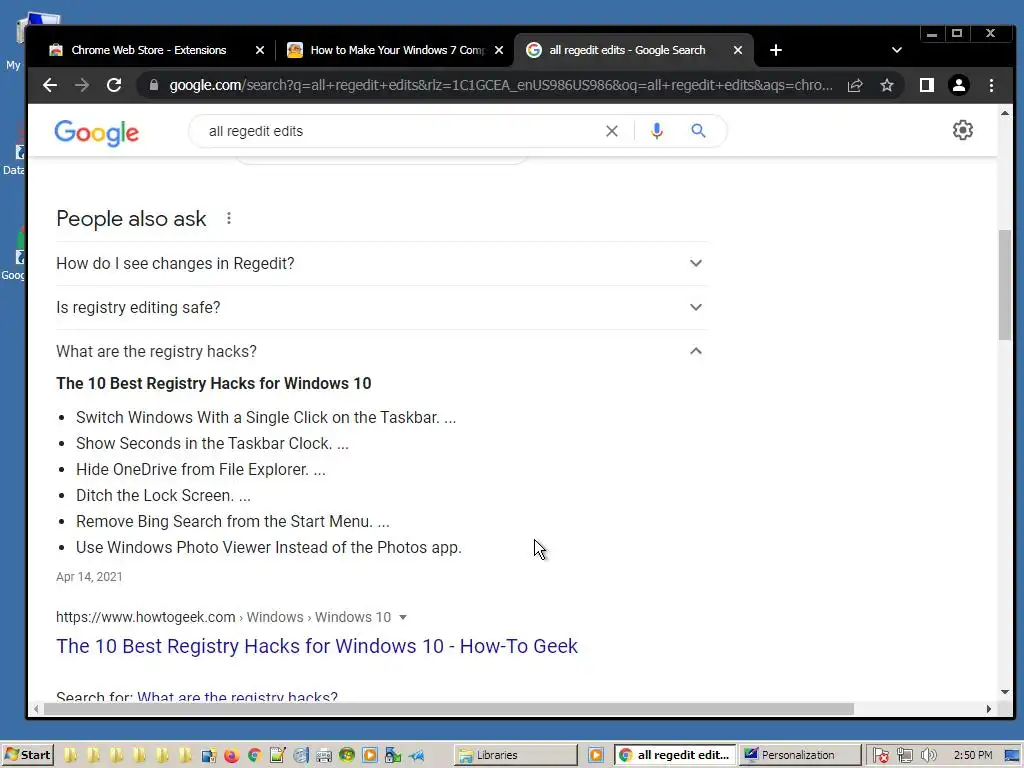This screenshot has width=1024, height=768.
Task: Open the Personalization taskbar window
Action: tap(800, 756)
